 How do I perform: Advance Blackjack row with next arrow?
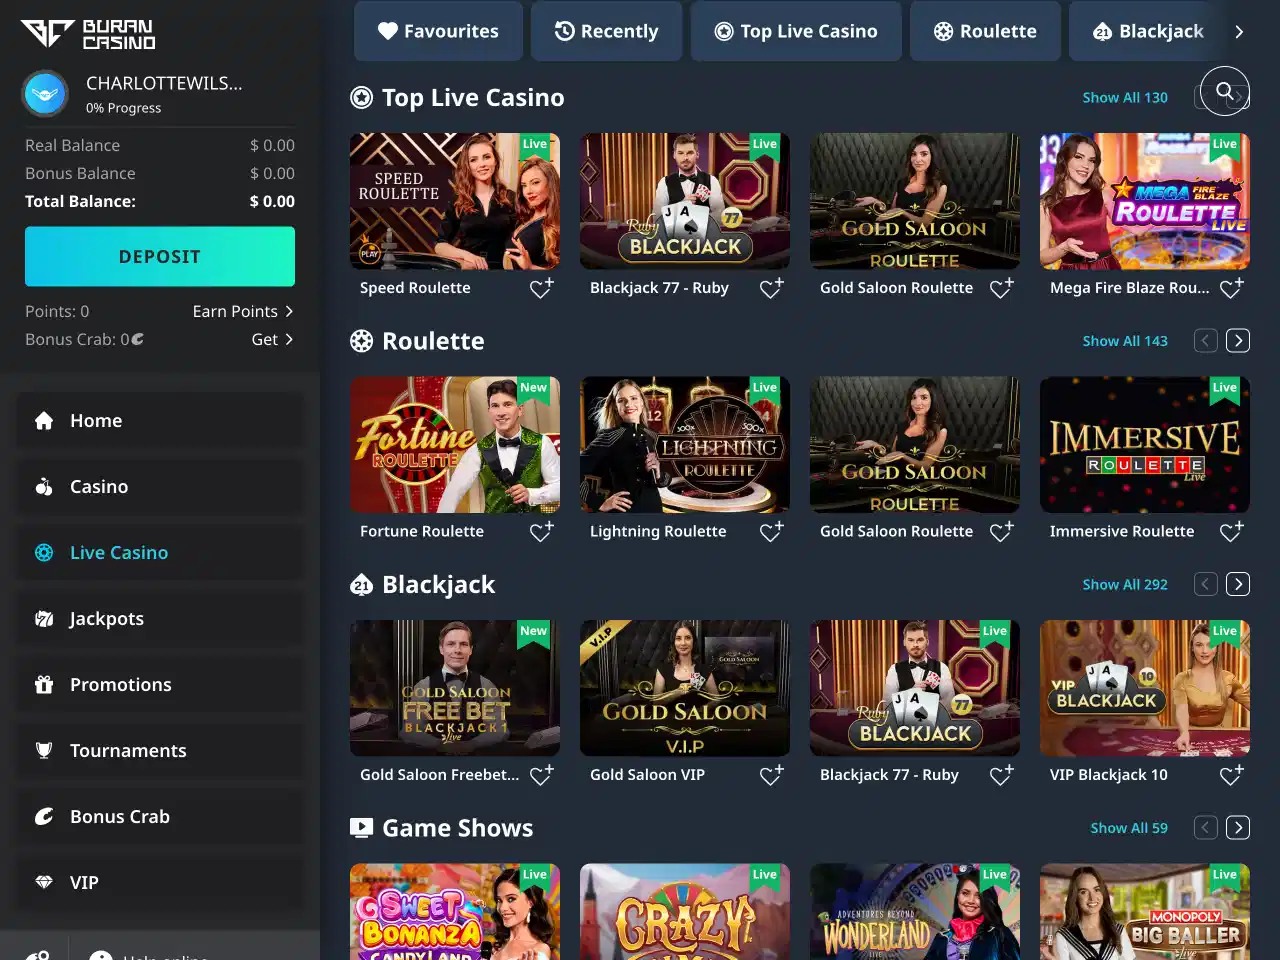tap(1238, 585)
